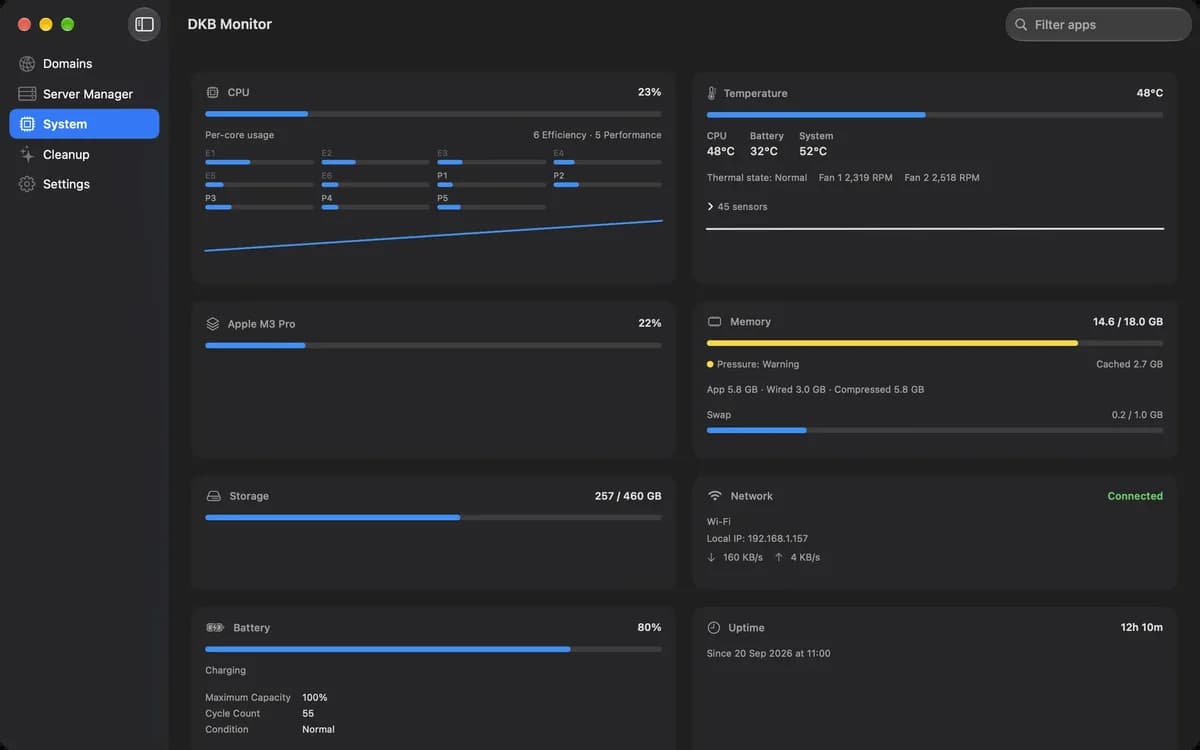Screen dimensions: 1200x750
Task: Click the Swap usage bar
Action: point(935,430)
